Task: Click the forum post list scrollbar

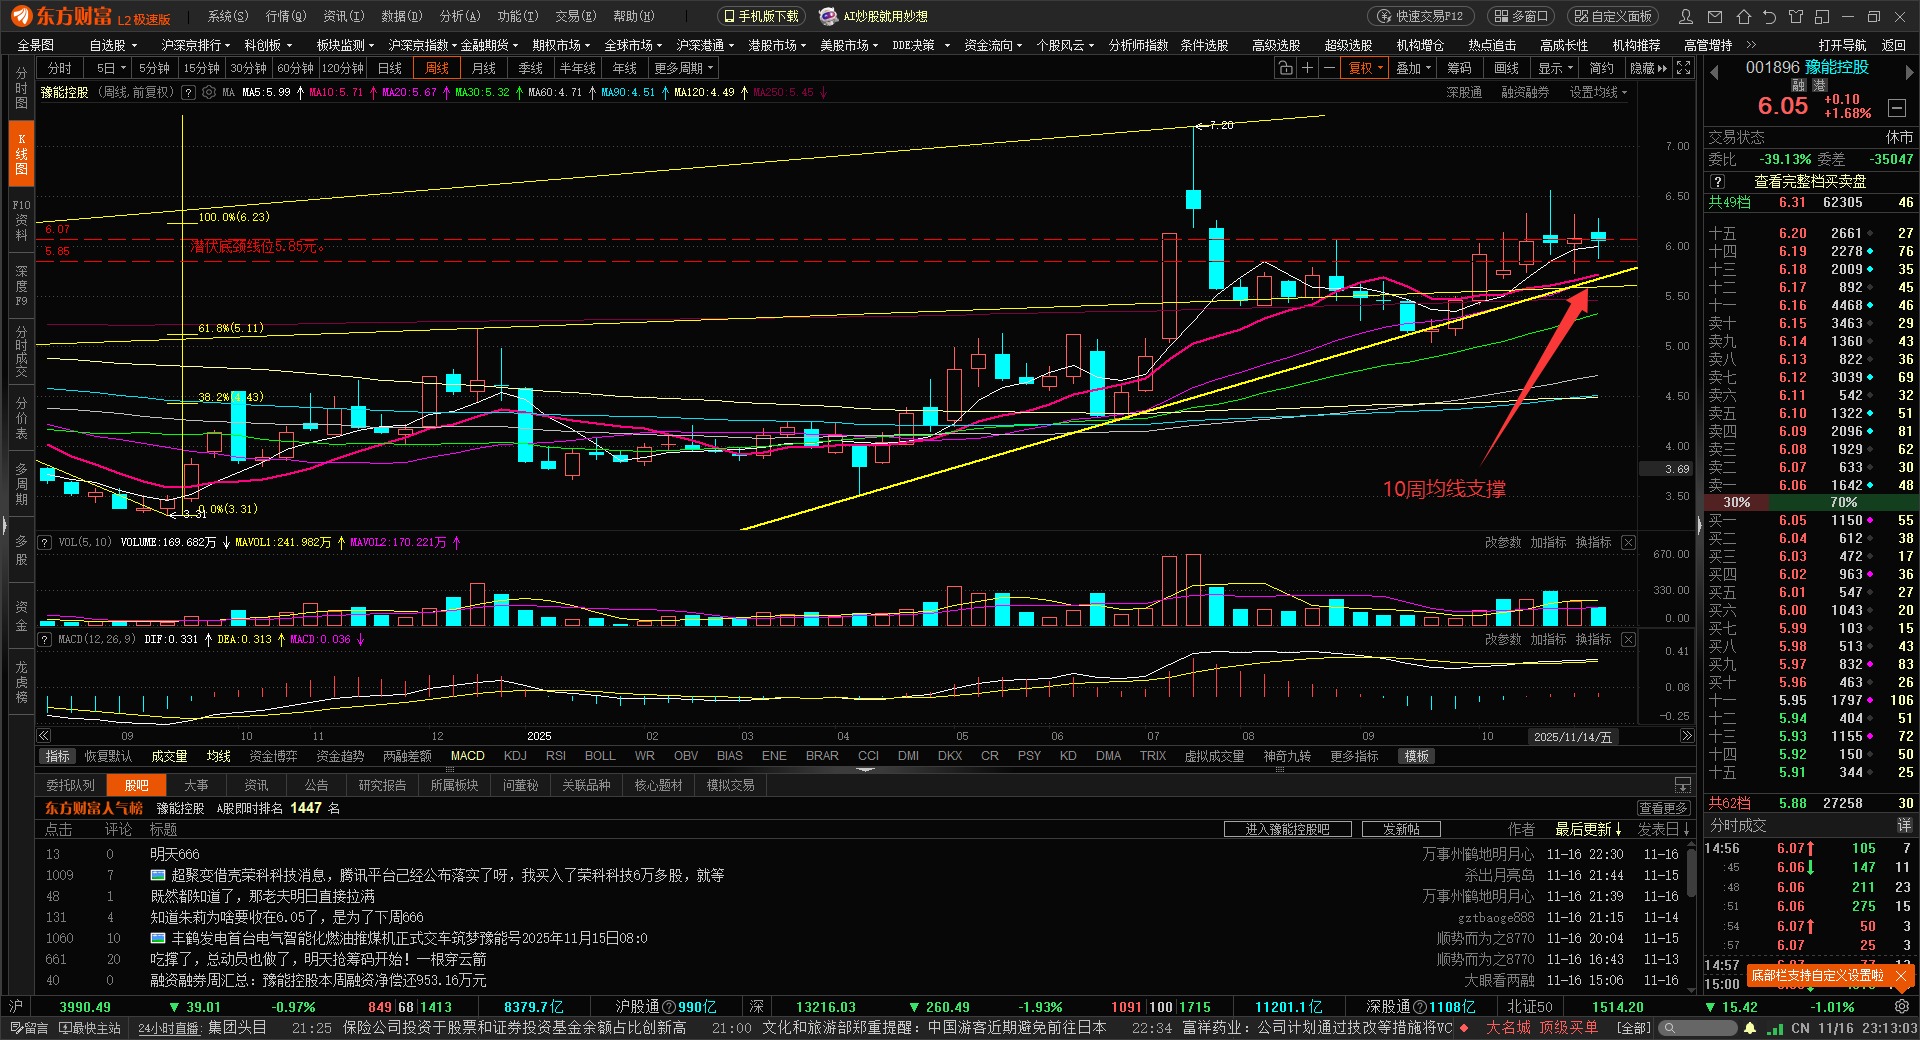Action: (x=1691, y=871)
